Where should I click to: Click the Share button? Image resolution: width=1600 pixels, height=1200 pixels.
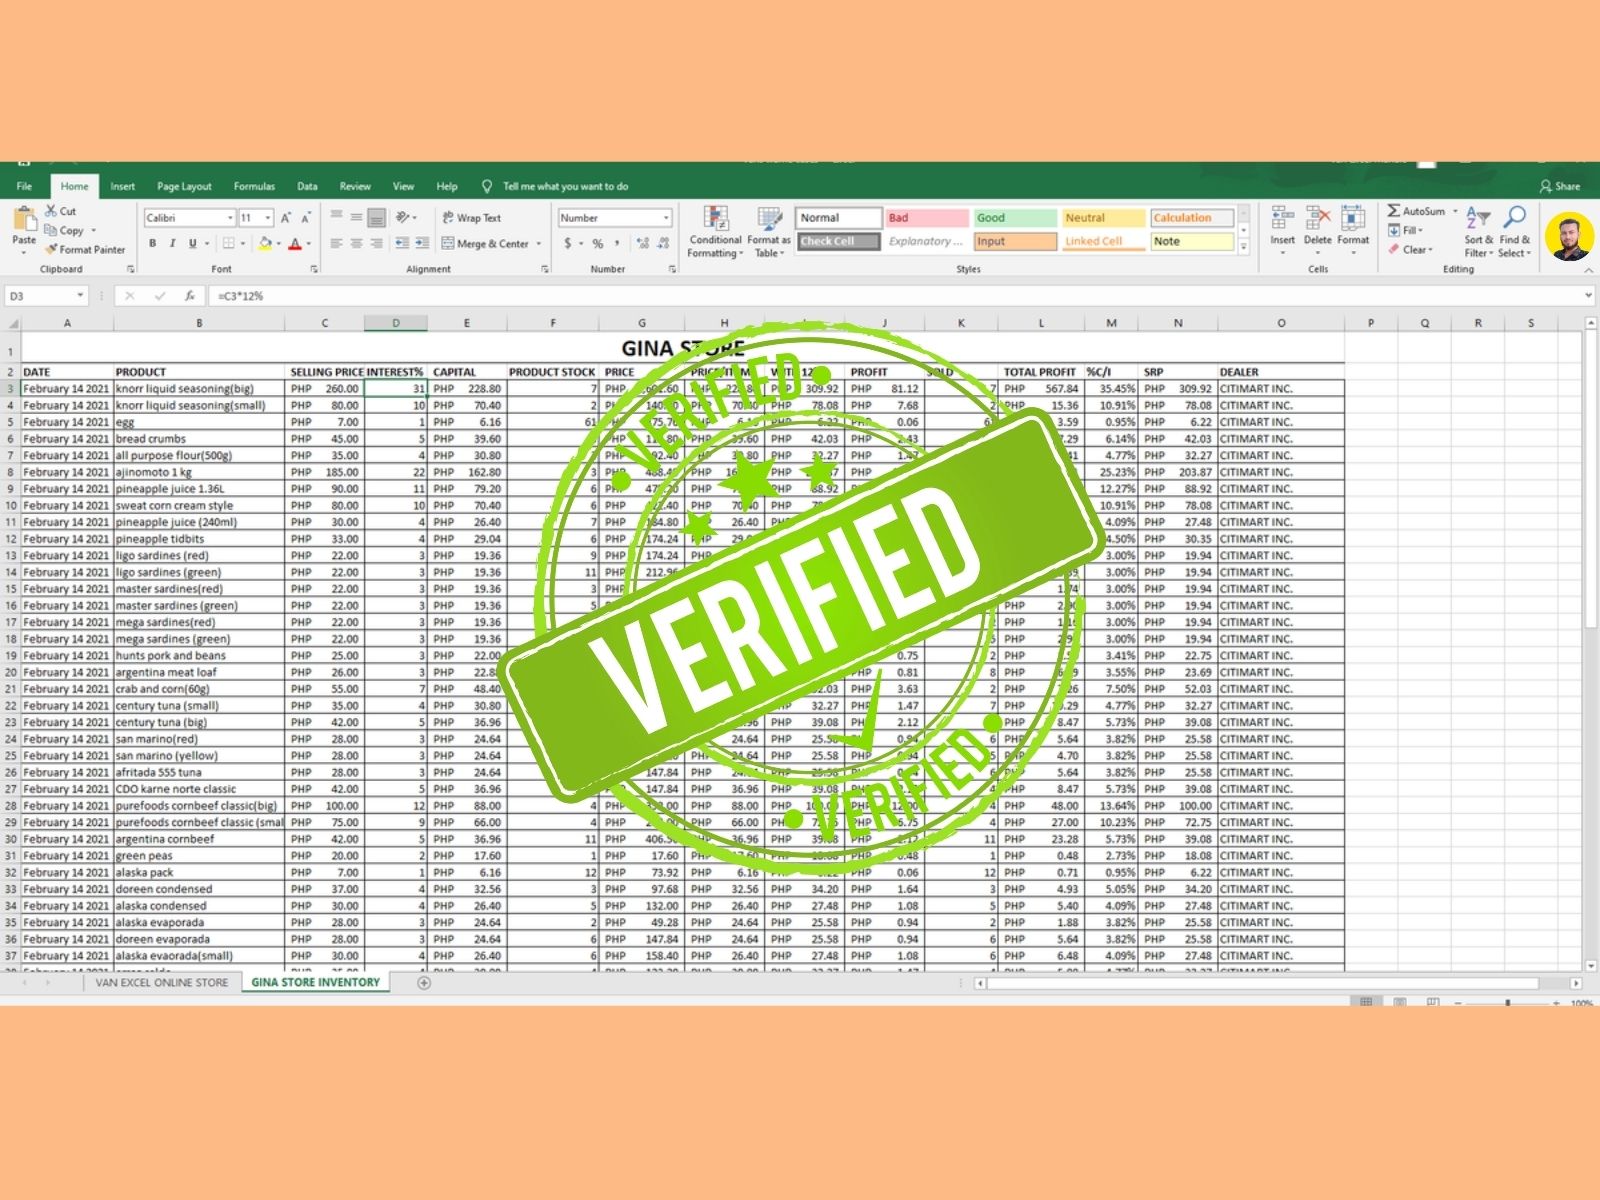point(1558,186)
